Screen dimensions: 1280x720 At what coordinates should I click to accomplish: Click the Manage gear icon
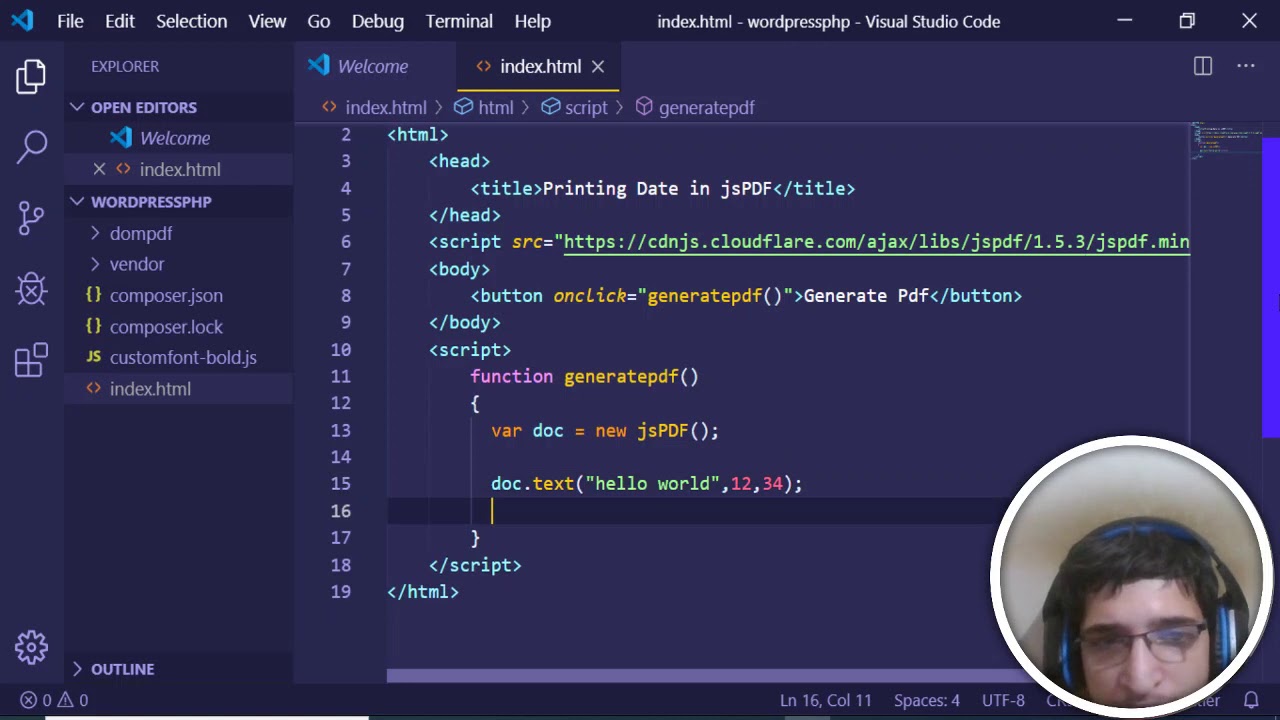tap(31, 647)
